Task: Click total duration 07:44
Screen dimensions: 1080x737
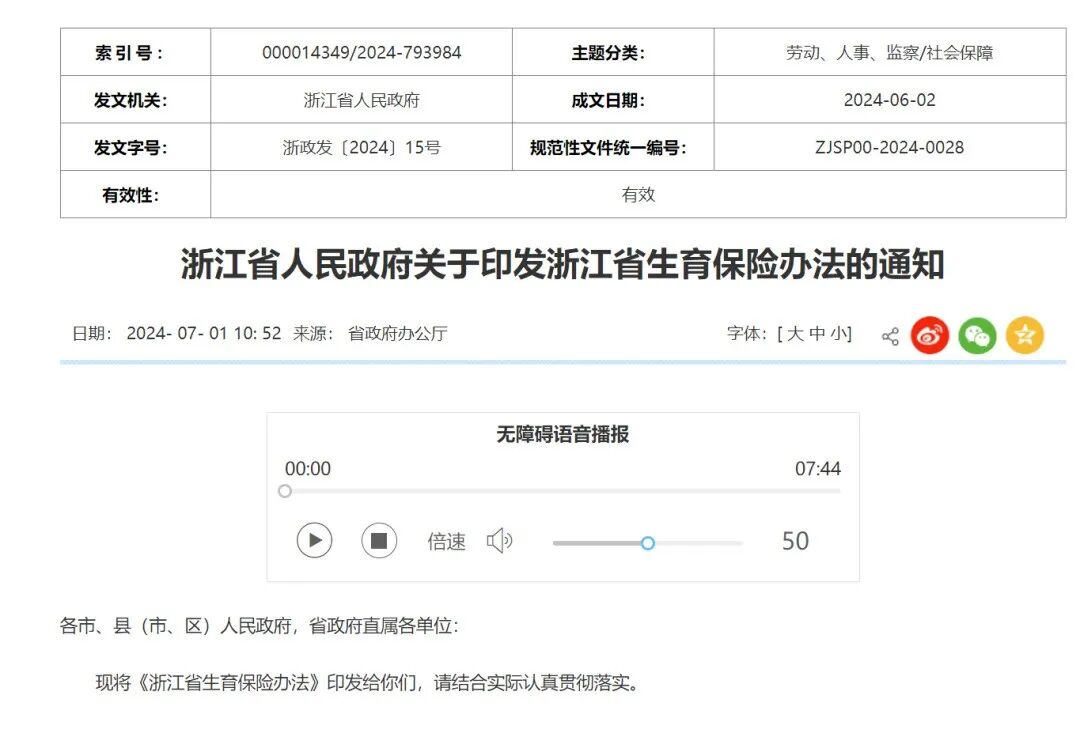Action: click(818, 468)
